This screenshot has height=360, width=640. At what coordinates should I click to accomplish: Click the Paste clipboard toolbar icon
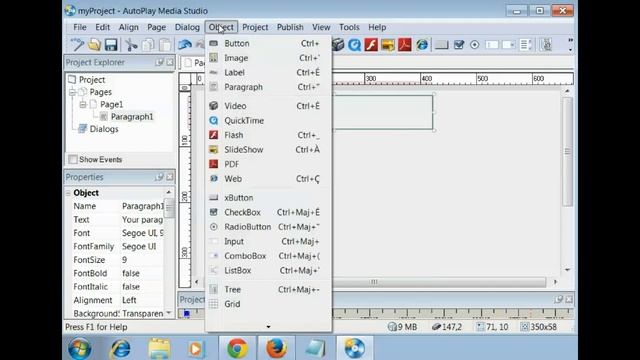pyautogui.click(x=165, y=44)
